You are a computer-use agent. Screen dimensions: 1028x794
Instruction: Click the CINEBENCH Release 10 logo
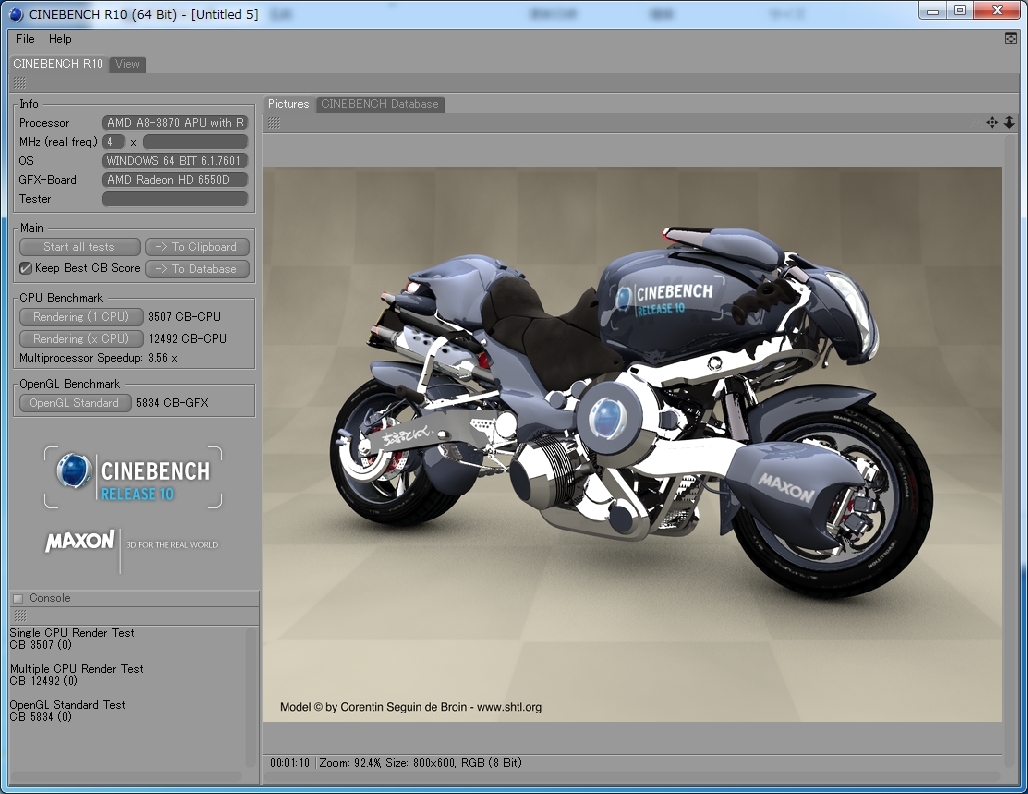133,477
